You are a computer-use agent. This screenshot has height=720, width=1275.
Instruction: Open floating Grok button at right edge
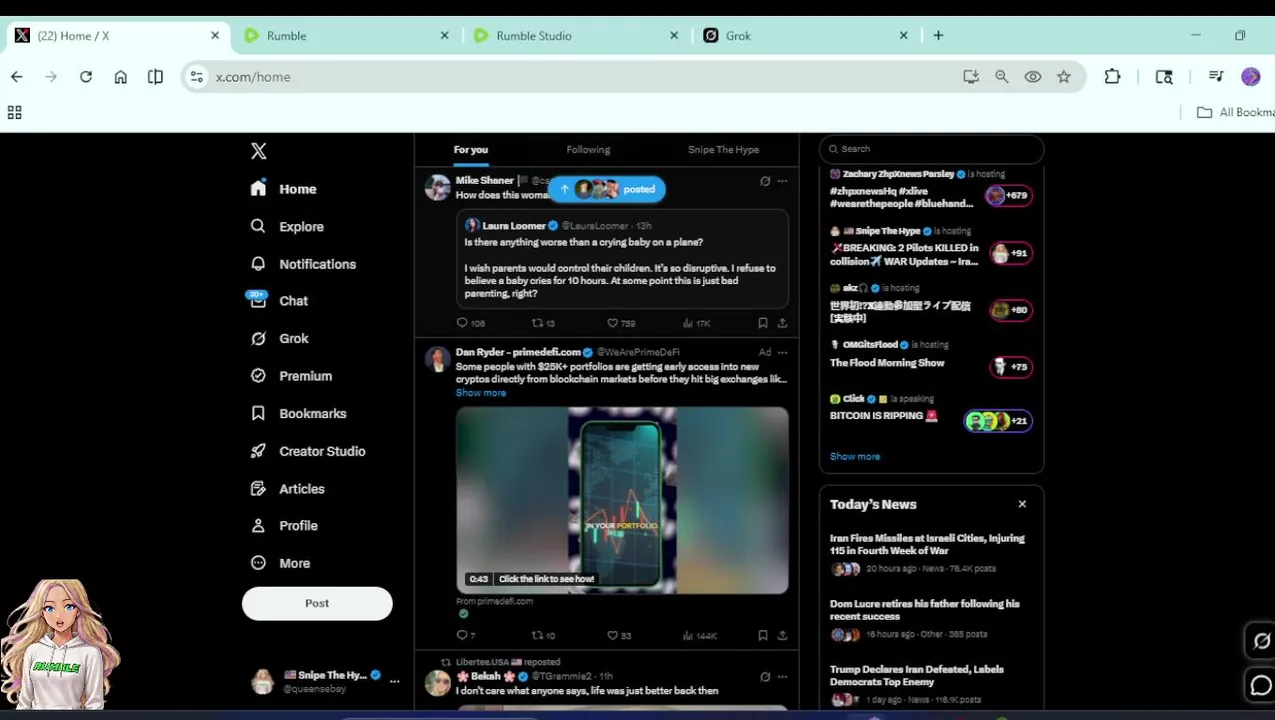click(1261, 641)
